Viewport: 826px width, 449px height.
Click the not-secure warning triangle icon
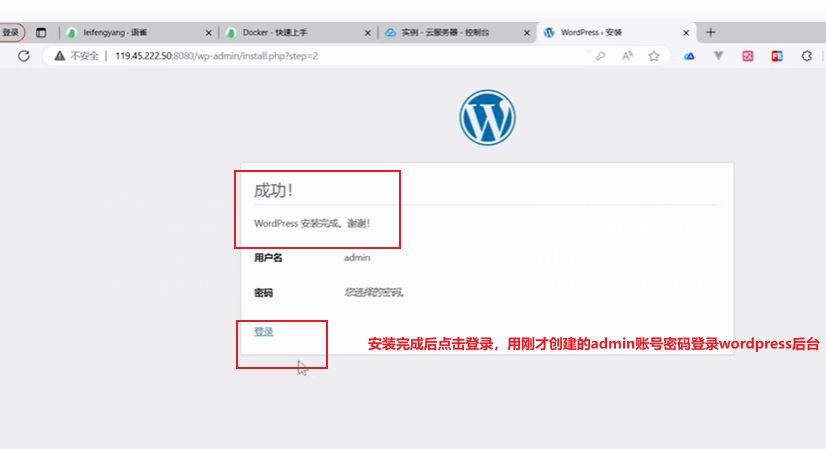coord(60,56)
